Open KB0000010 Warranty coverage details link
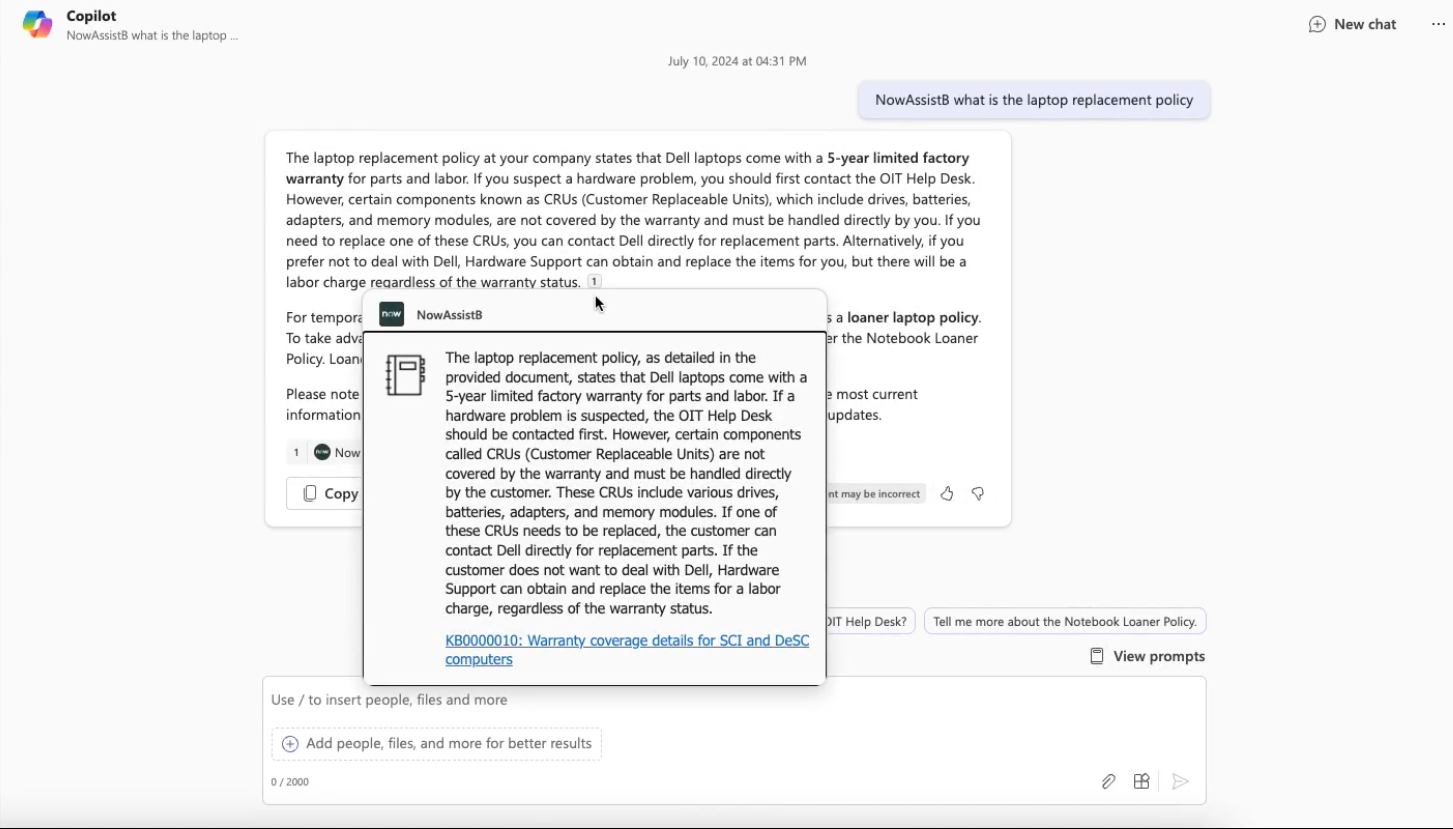This screenshot has height=829, width=1453. 627,650
